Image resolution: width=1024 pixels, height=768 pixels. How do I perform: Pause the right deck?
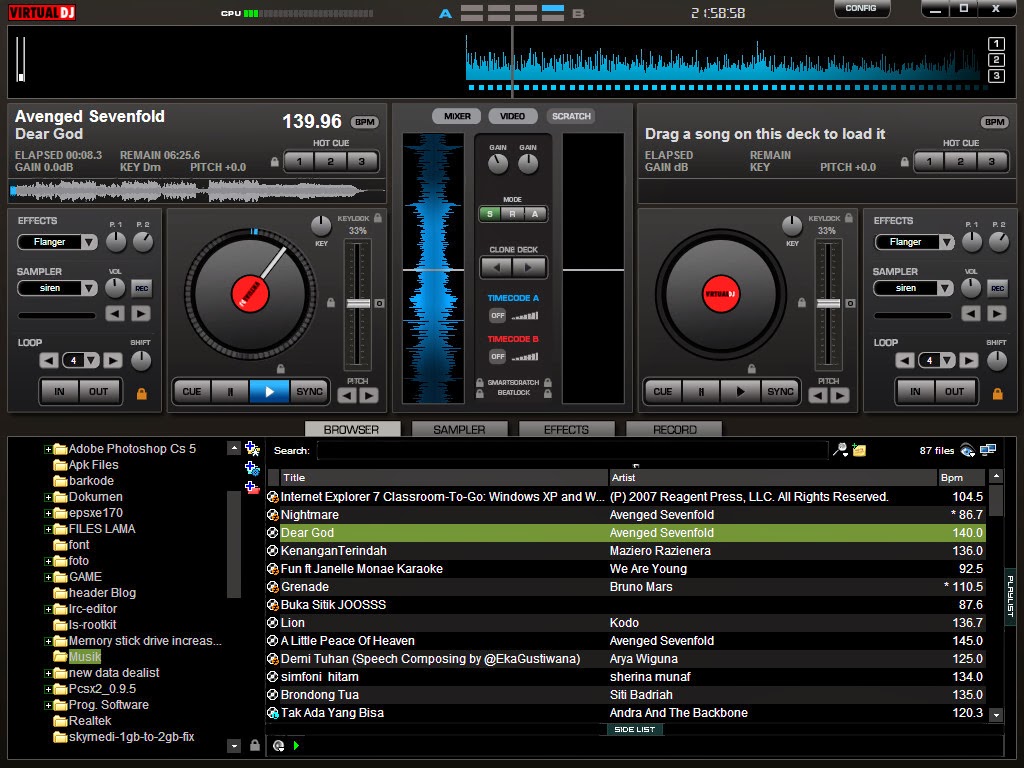(701, 392)
